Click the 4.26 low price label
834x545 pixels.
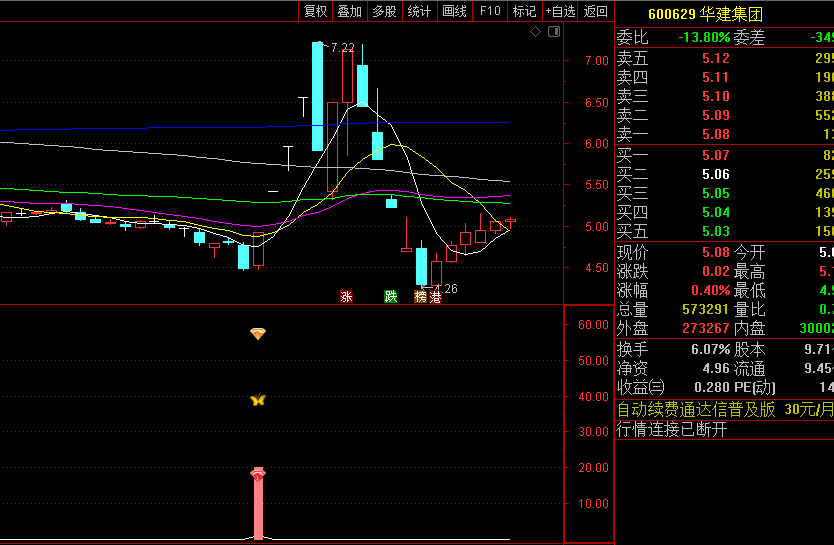(446, 289)
